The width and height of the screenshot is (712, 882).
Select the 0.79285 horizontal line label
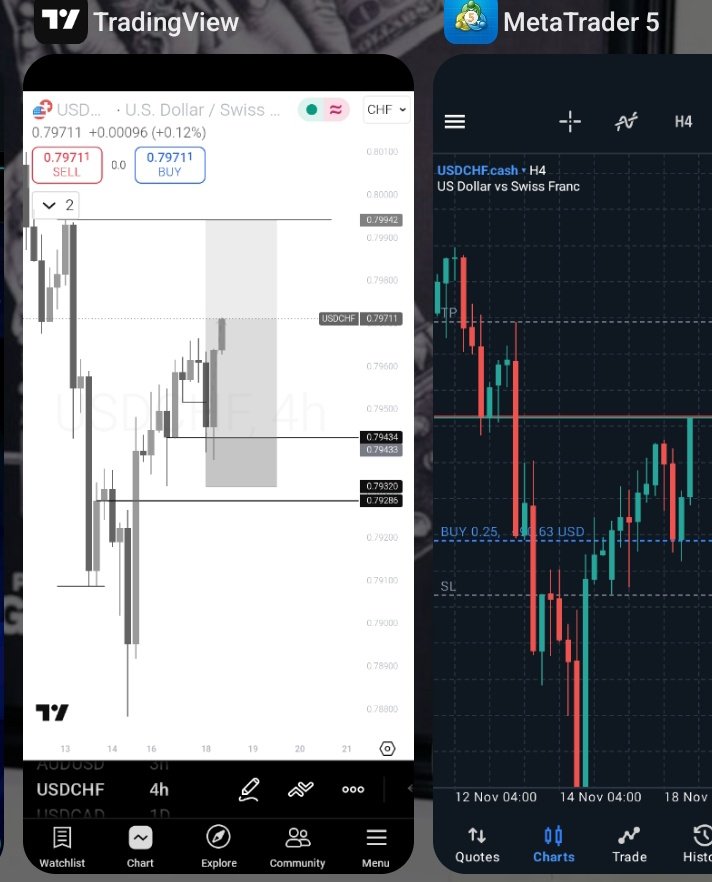click(x=381, y=500)
